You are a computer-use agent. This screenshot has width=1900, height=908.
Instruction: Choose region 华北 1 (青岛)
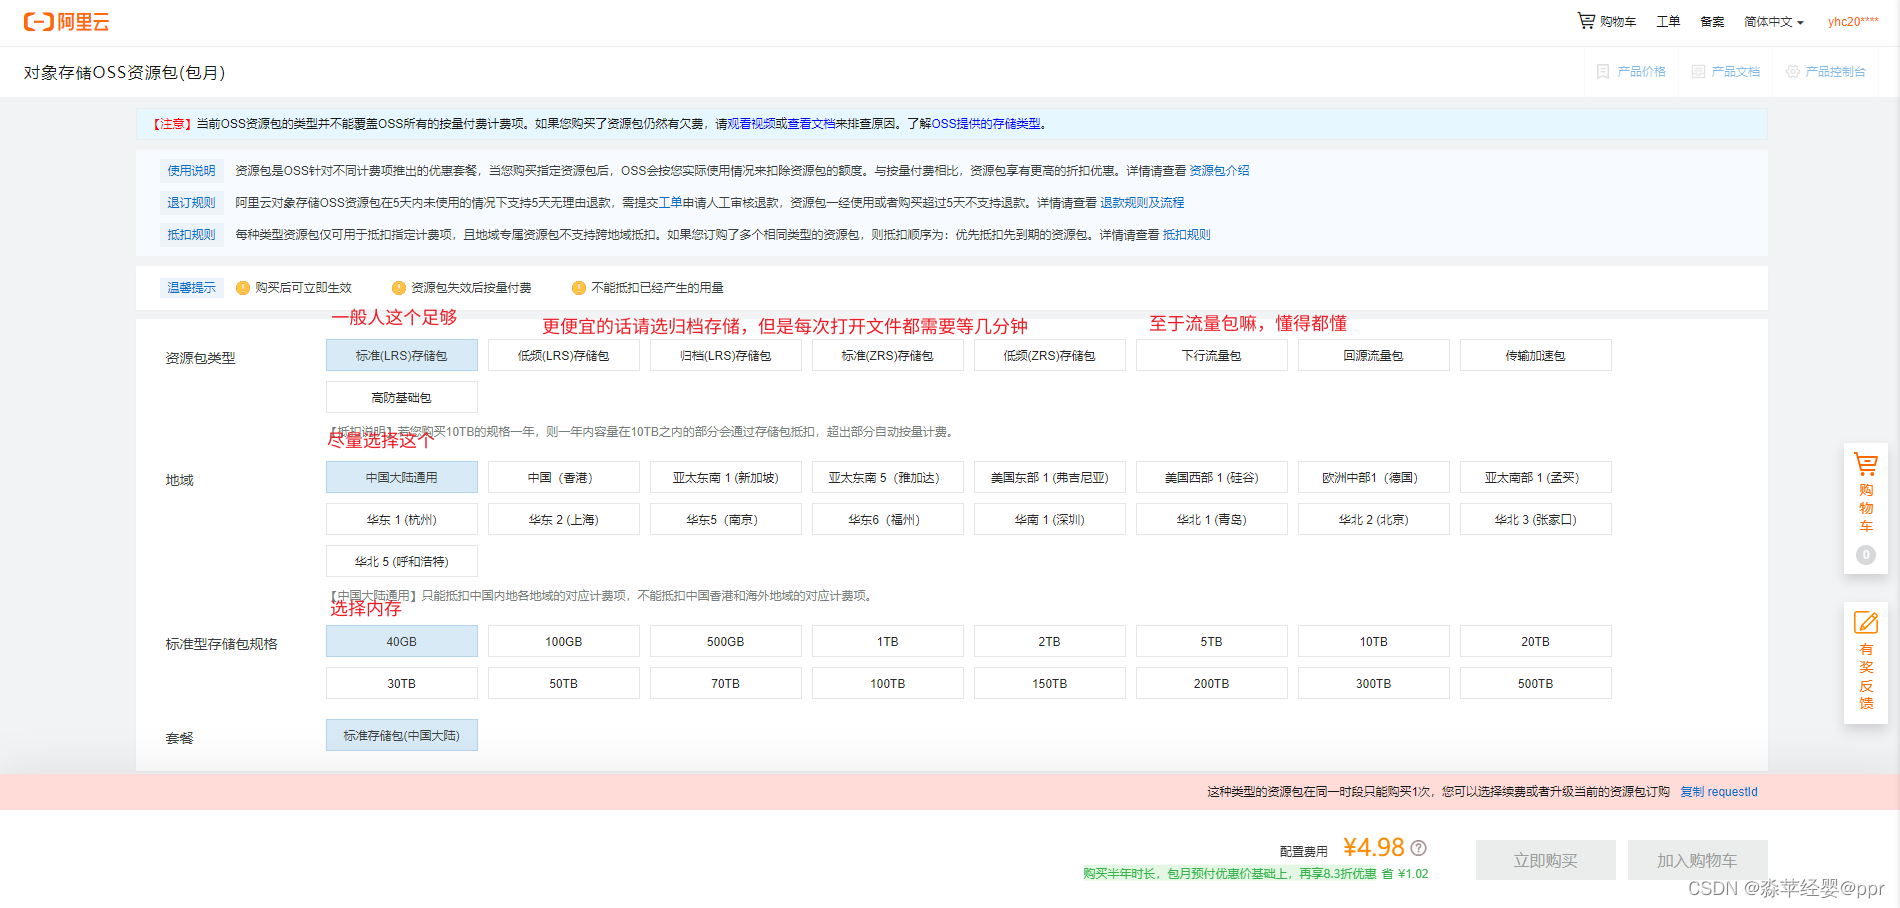pos(1212,519)
